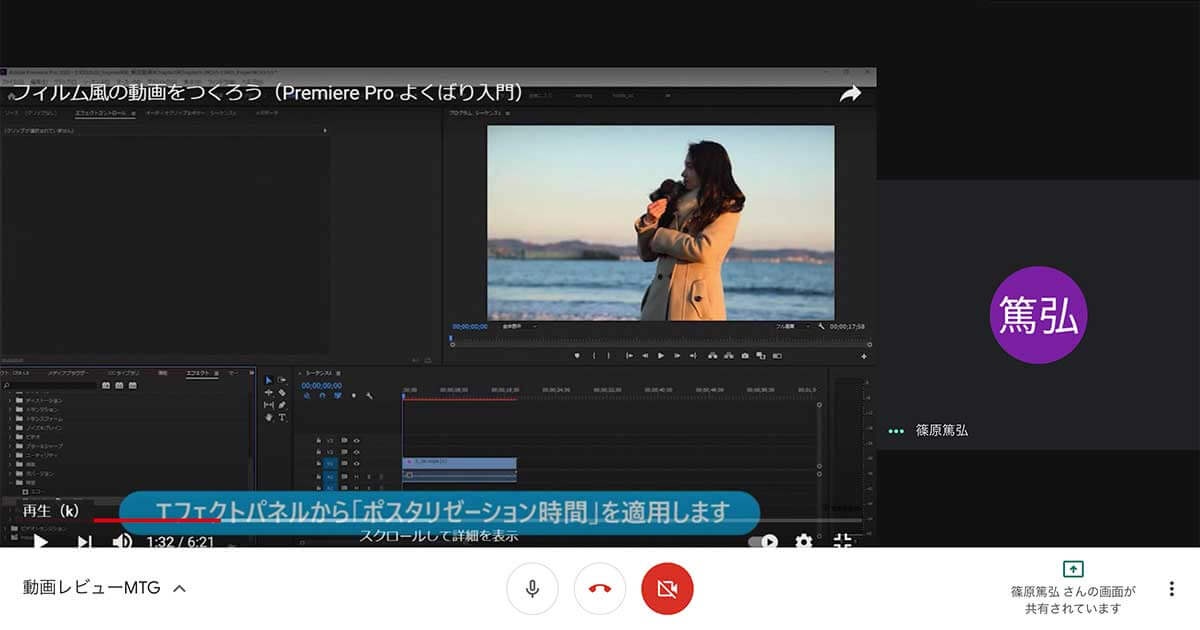Image resolution: width=1200 pixels, height=630 pixels.
Task: Expand the ユーティリティ effects folder
Action: [x=9, y=455]
